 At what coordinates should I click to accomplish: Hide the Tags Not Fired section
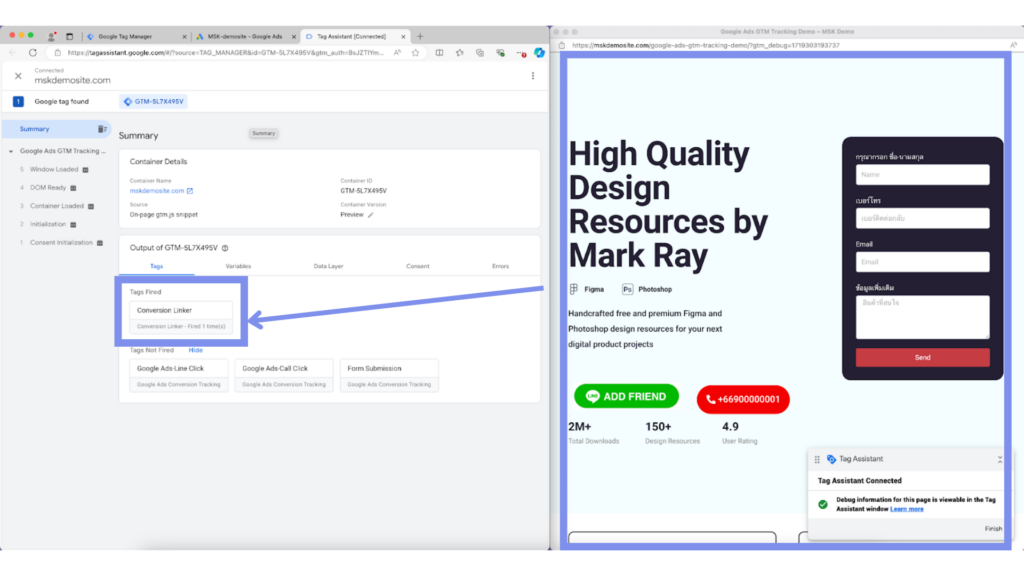pyautogui.click(x=195, y=351)
